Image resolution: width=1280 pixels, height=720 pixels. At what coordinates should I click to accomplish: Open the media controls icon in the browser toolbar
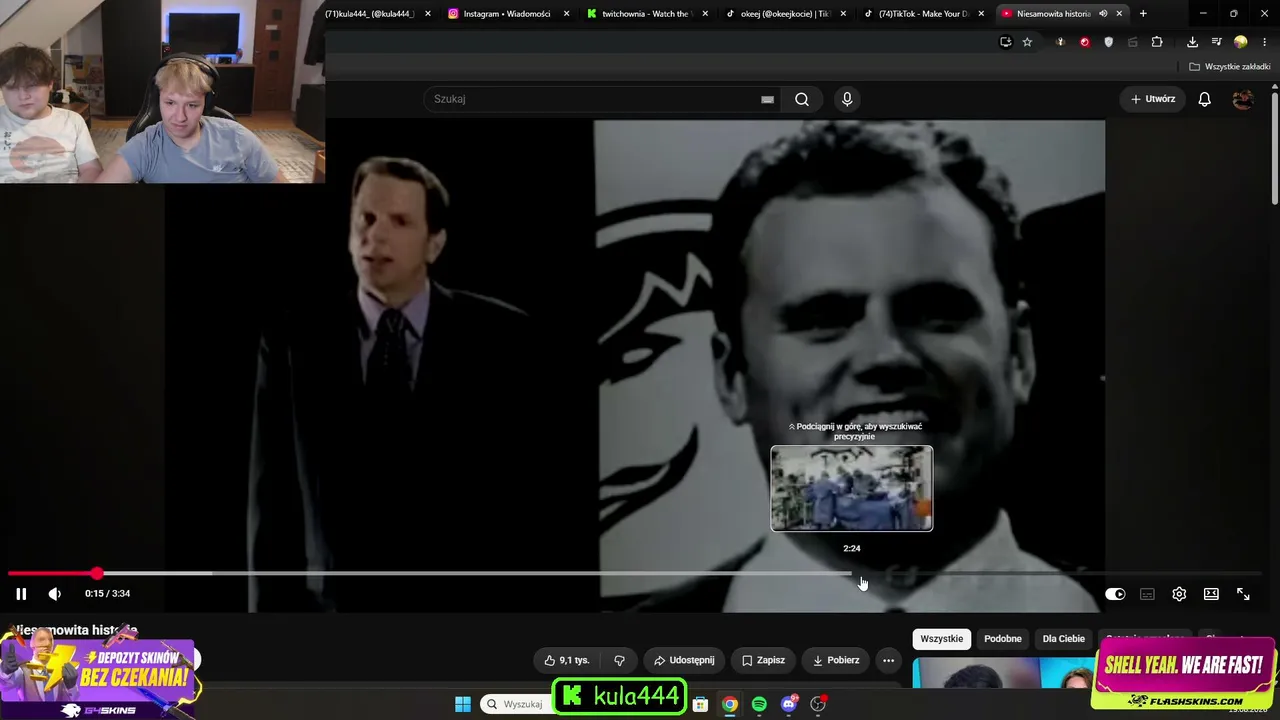tap(1216, 42)
